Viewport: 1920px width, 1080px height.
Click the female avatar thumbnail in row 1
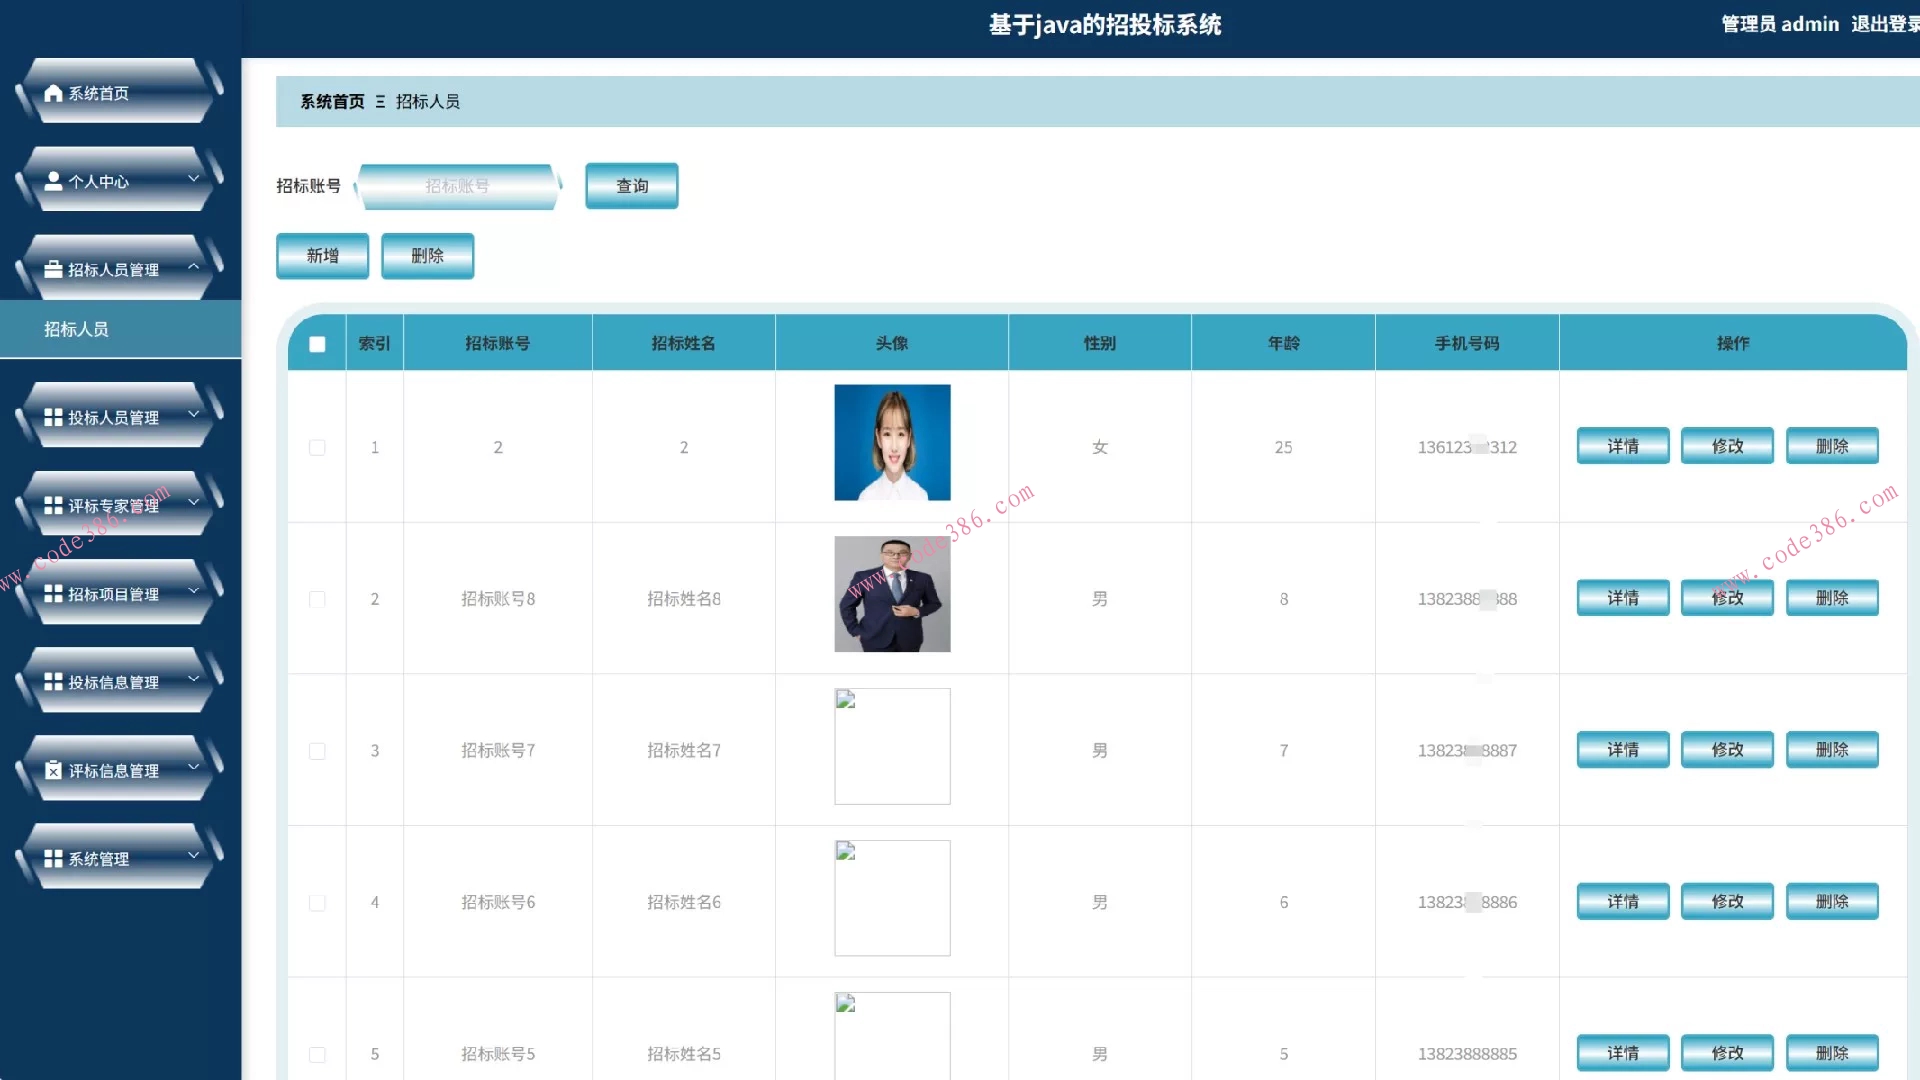click(892, 443)
